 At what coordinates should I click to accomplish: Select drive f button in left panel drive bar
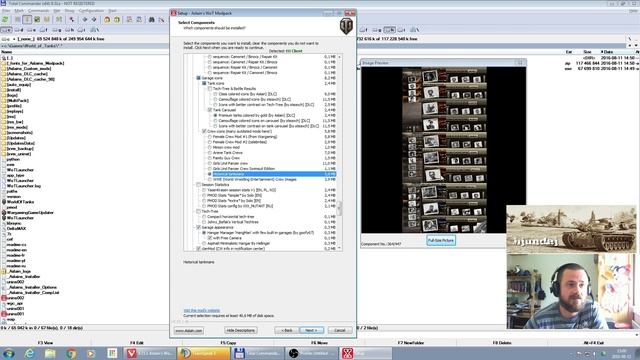[44, 30]
